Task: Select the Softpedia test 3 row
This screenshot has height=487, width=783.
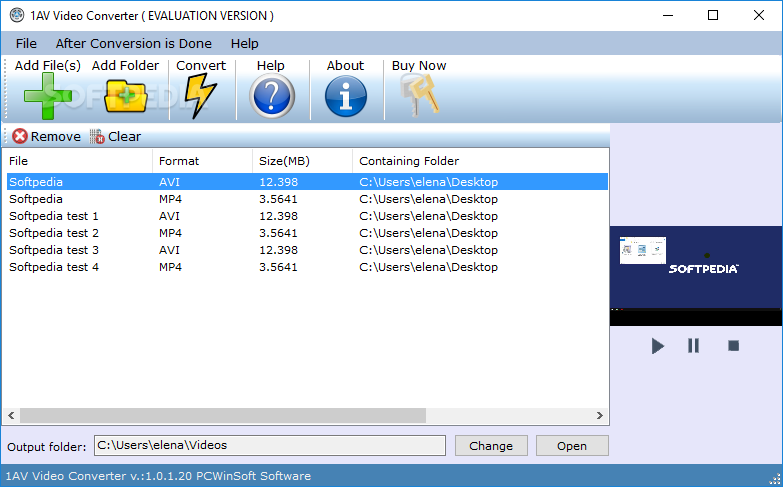Action: pyautogui.click(x=307, y=250)
